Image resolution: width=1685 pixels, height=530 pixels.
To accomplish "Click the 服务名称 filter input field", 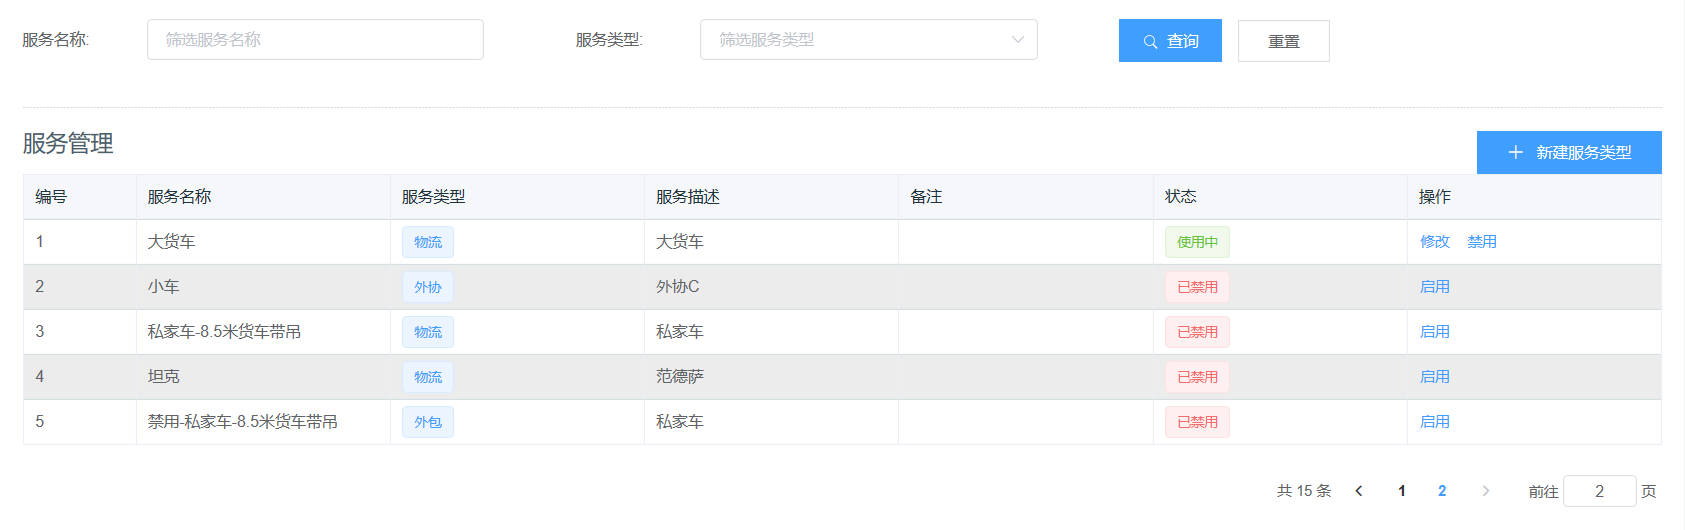I will click(314, 40).
